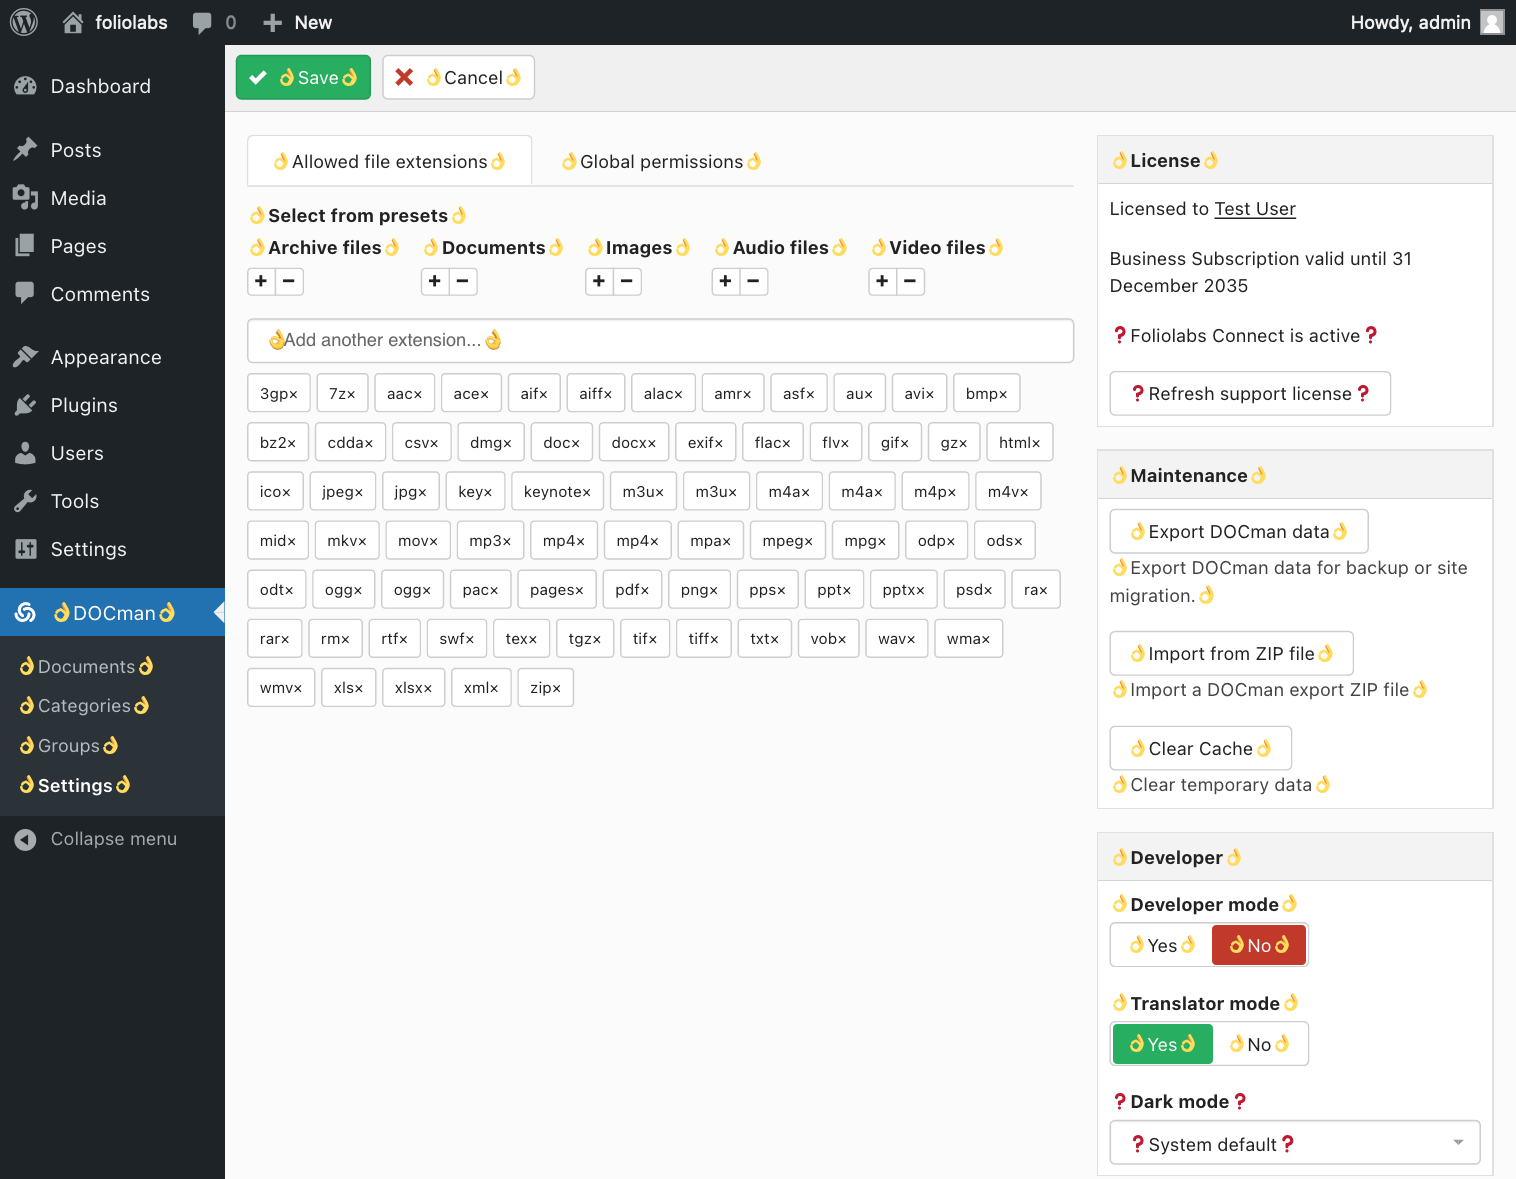Remove the tiff extension tag
Image resolution: width=1516 pixels, height=1179 pixels.
[714, 639]
